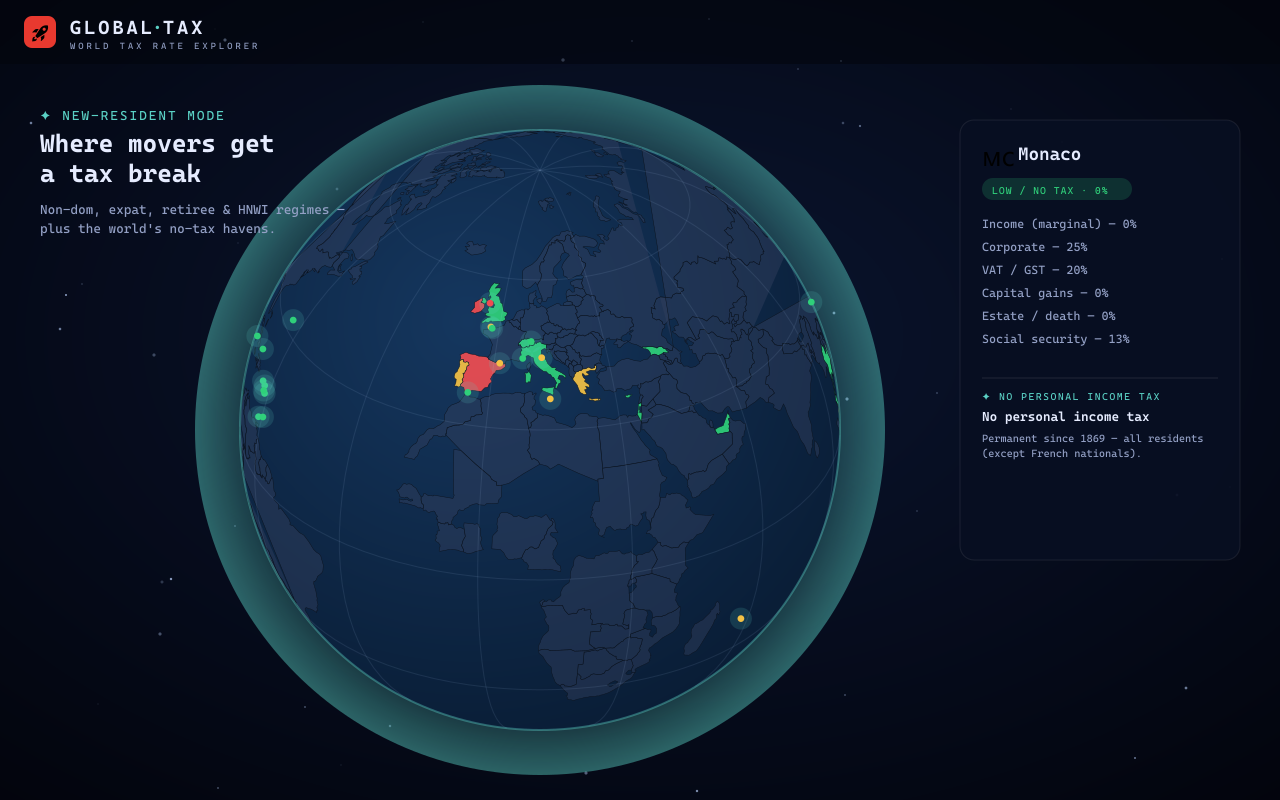Click the LOW / NO TAX · 0% badge
This screenshot has height=800, width=1280.
coord(1057,190)
